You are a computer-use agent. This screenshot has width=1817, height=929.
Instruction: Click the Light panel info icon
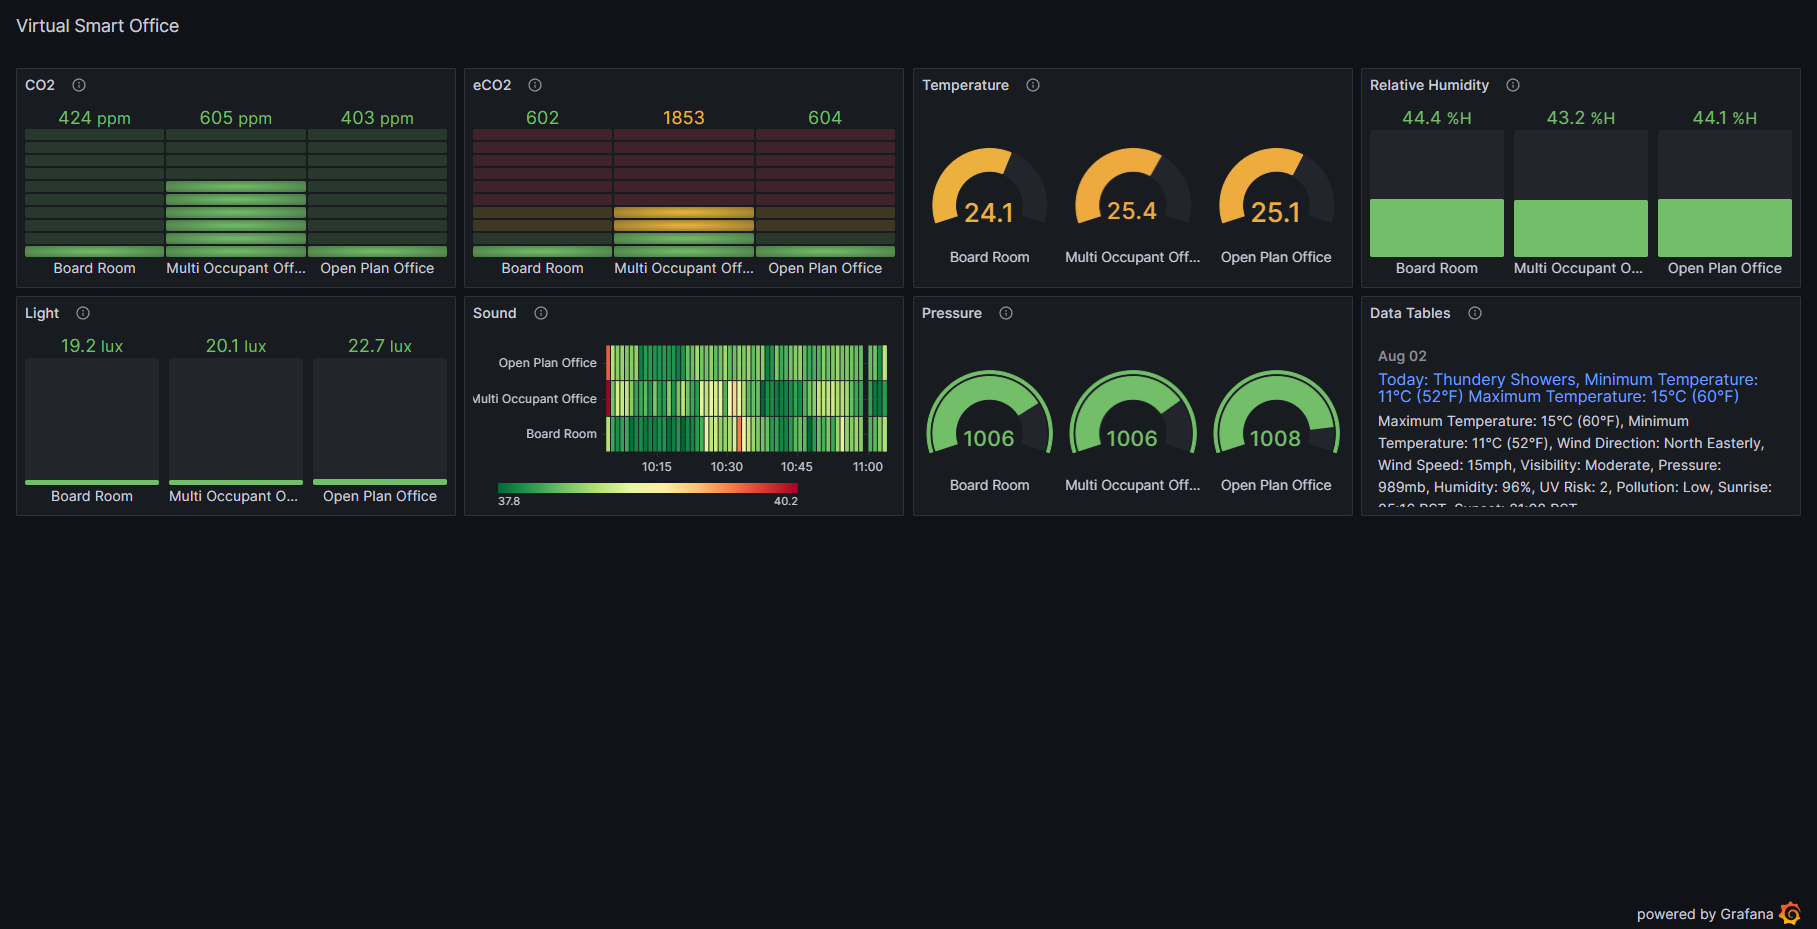(x=83, y=313)
